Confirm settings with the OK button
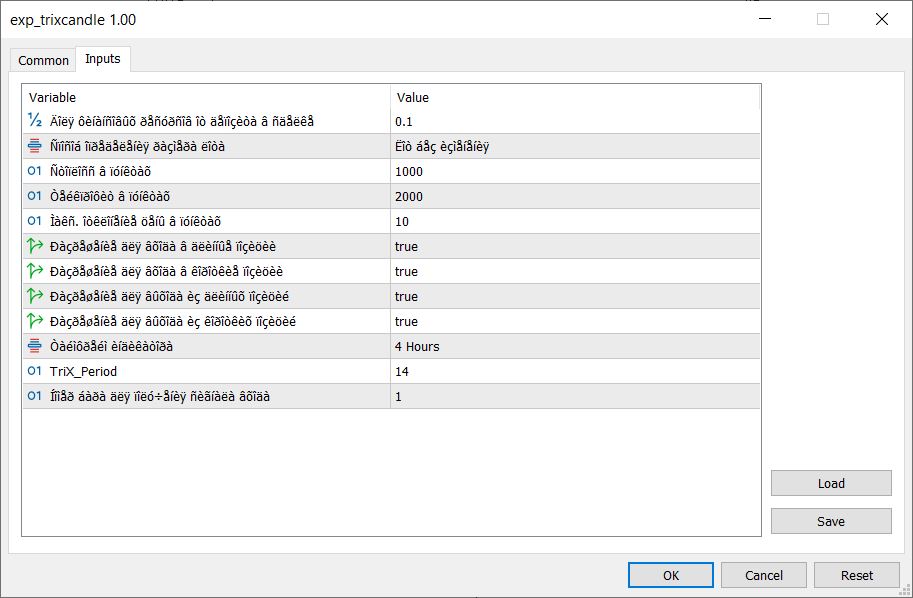This screenshot has width=913, height=598. coord(671,575)
